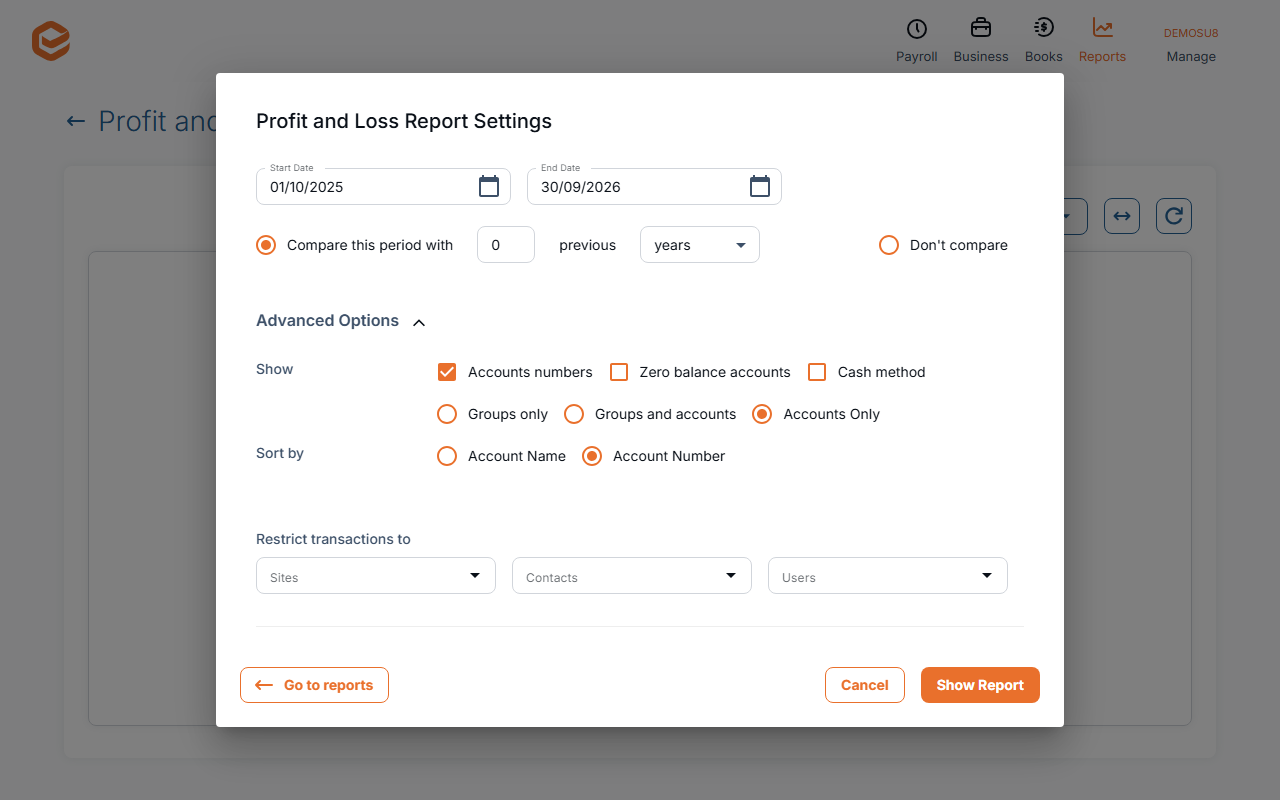This screenshot has height=800, width=1280.
Task: Click the Show Report button
Action: click(x=980, y=685)
